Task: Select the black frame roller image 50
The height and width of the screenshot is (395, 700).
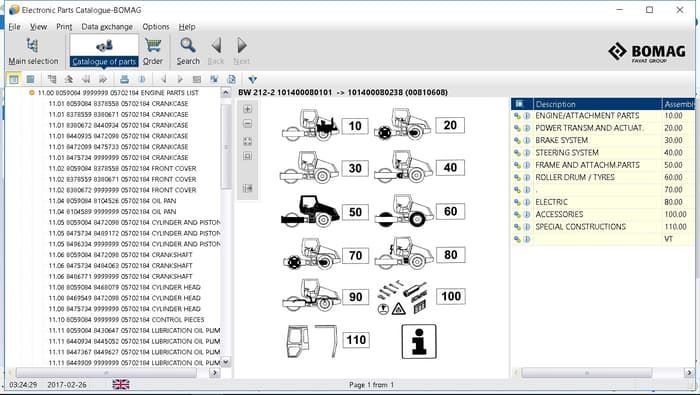Action: point(310,211)
